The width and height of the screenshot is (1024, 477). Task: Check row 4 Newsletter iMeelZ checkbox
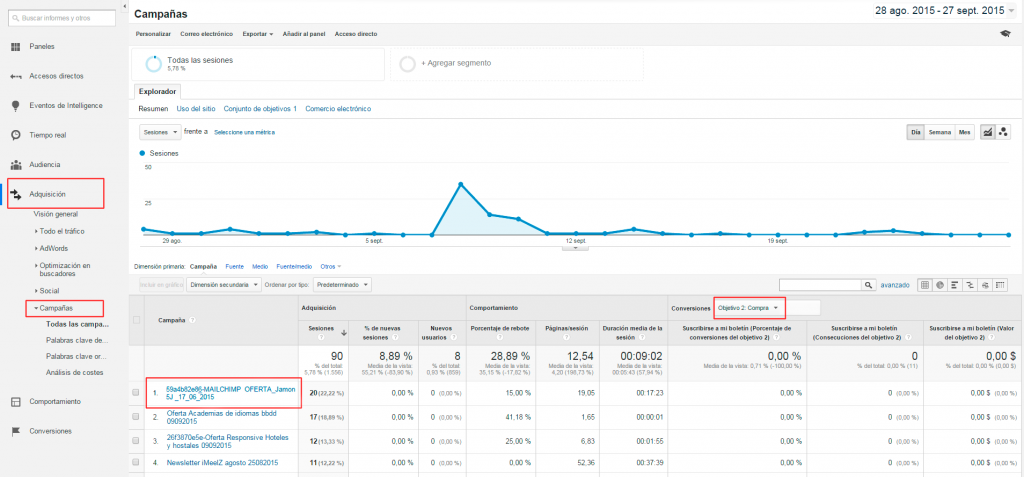click(136, 462)
